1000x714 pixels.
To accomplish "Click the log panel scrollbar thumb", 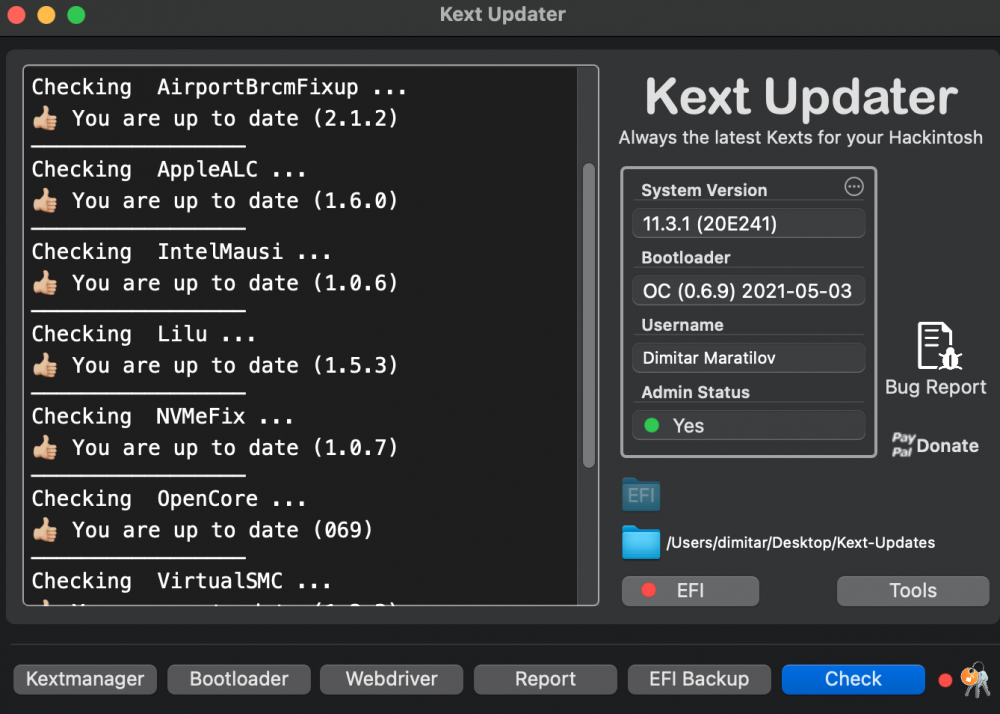I will tap(589, 316).
